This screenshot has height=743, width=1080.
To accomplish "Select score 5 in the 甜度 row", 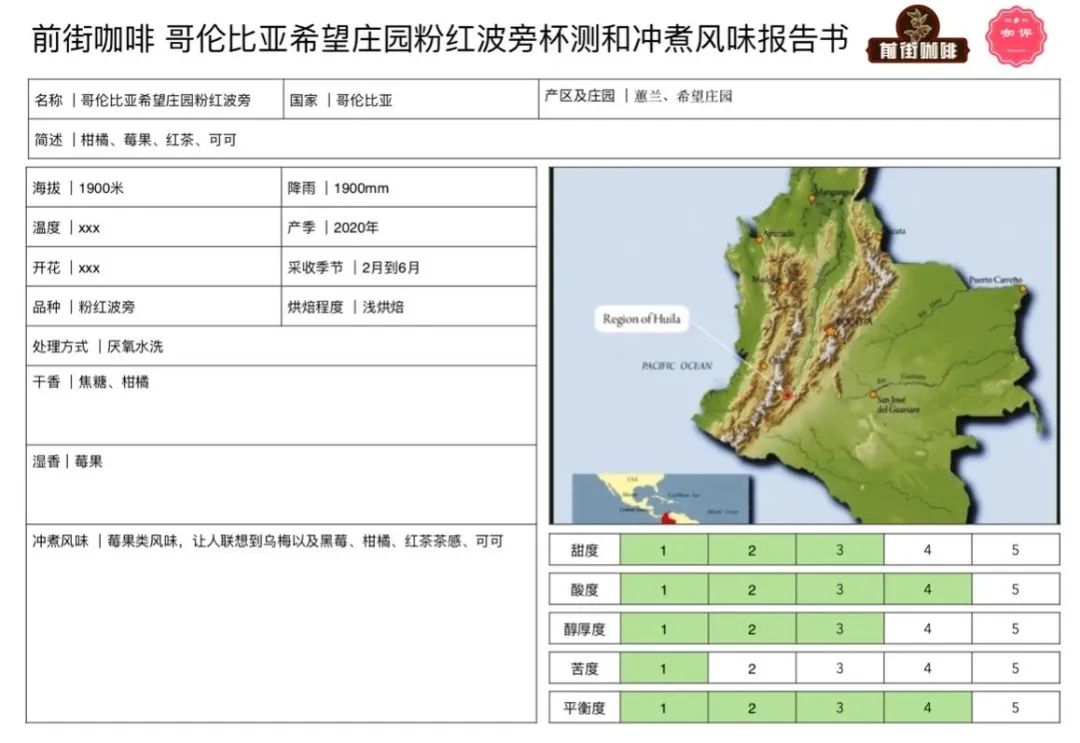I will pos(1015,550).
